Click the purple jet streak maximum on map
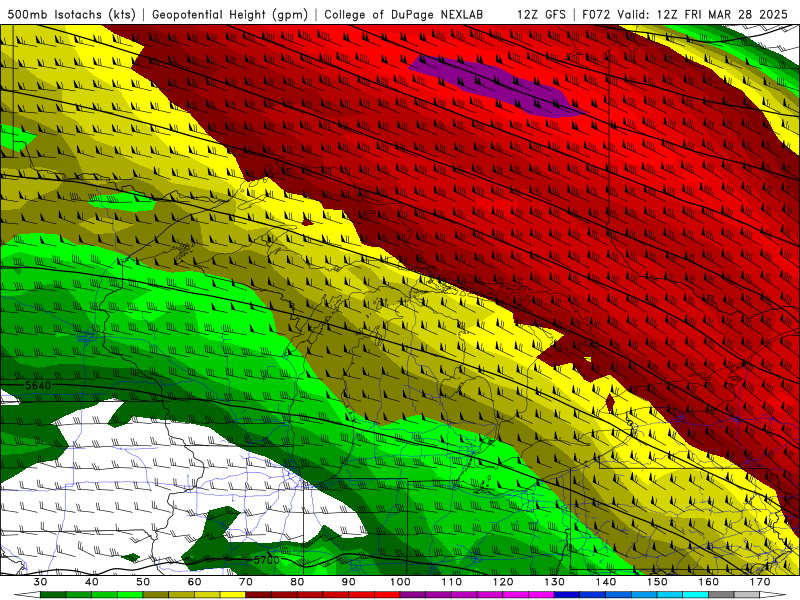This screenshot has height=600, width=800. pyautogui.click(x=497, y=87)
